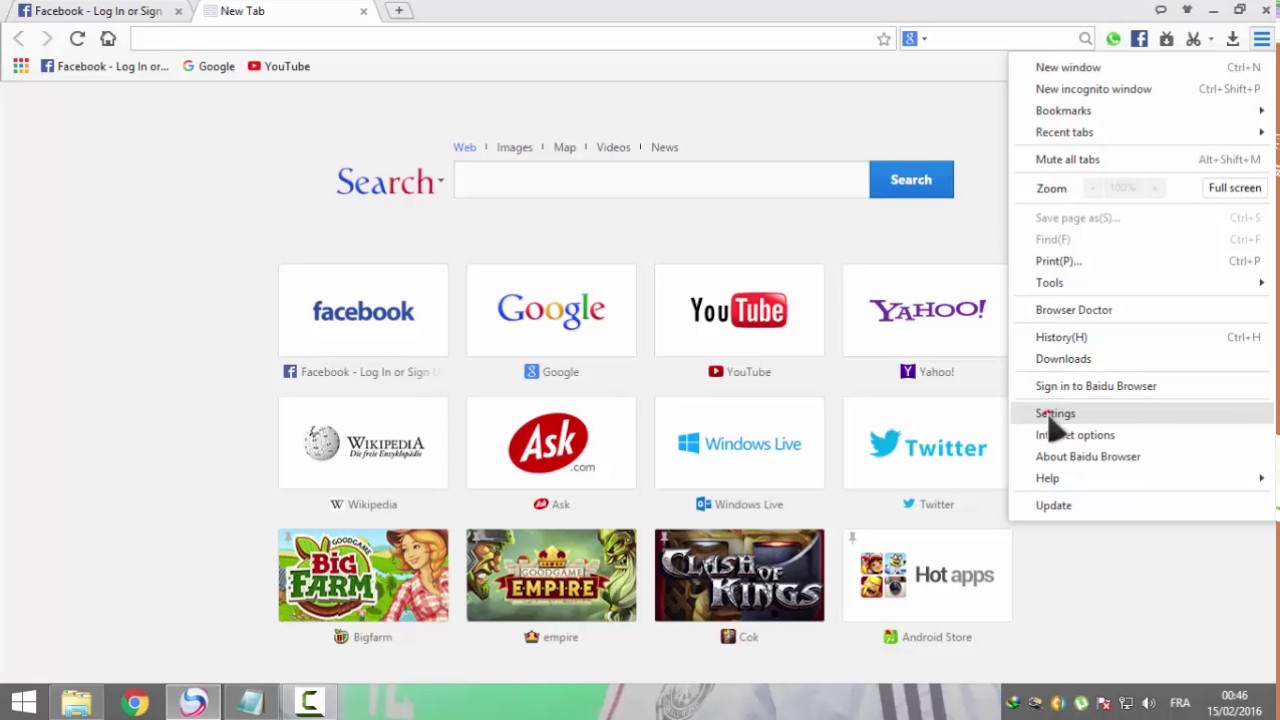Click the back navigation arrow
The width and height of the screenshot is (1280, 720).
pyautogui.click(x=18, y=38)
